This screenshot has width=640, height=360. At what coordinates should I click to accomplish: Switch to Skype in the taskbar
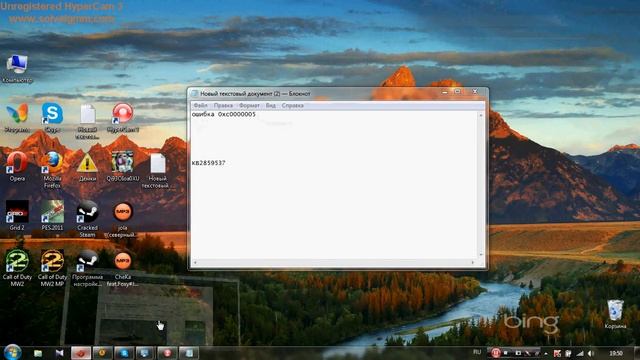point(124,353)
